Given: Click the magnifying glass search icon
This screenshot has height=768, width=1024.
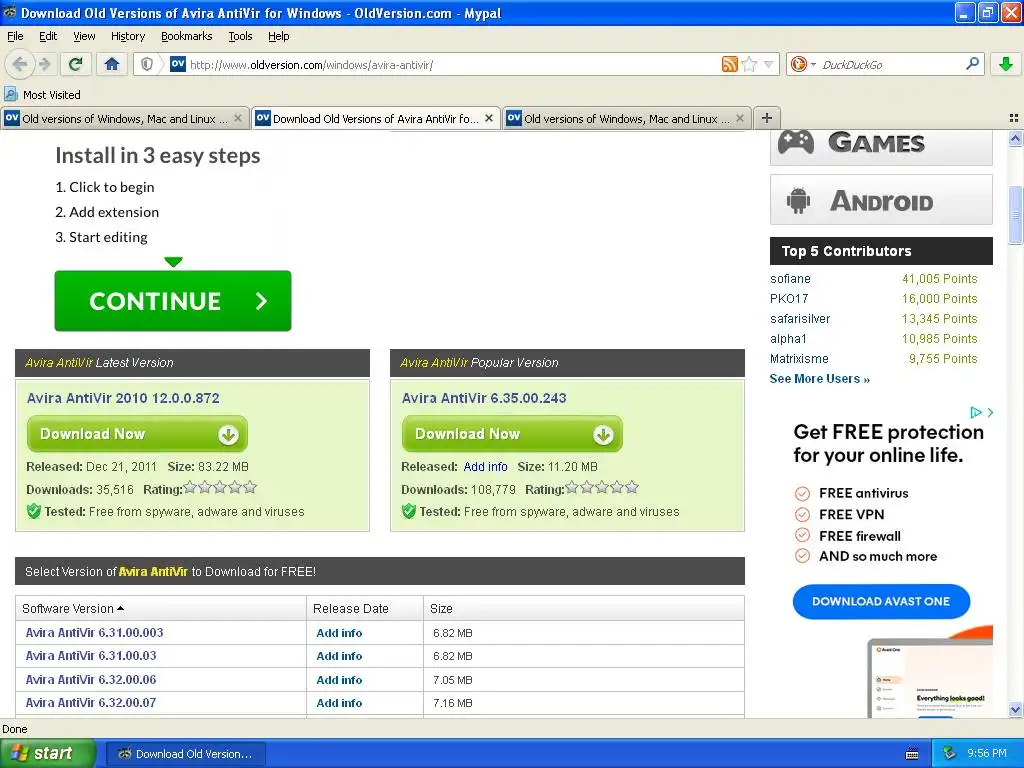Looking at the screenshot, I should coord(972,63).
